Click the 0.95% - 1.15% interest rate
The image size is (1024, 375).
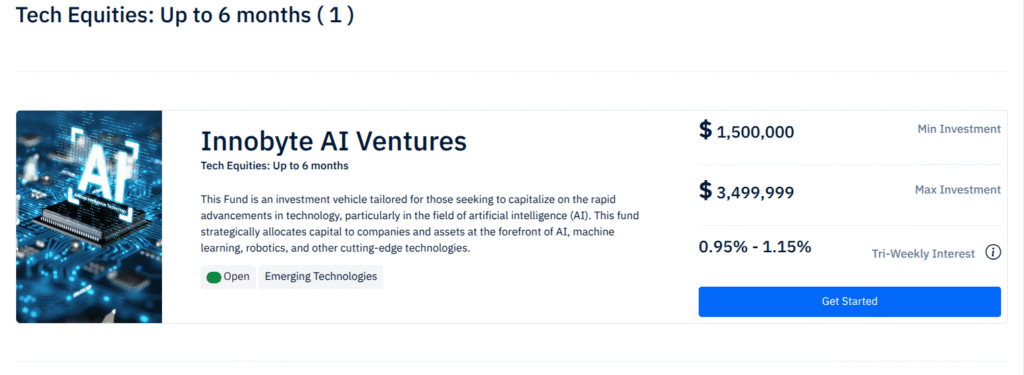[x=755, y=247]
